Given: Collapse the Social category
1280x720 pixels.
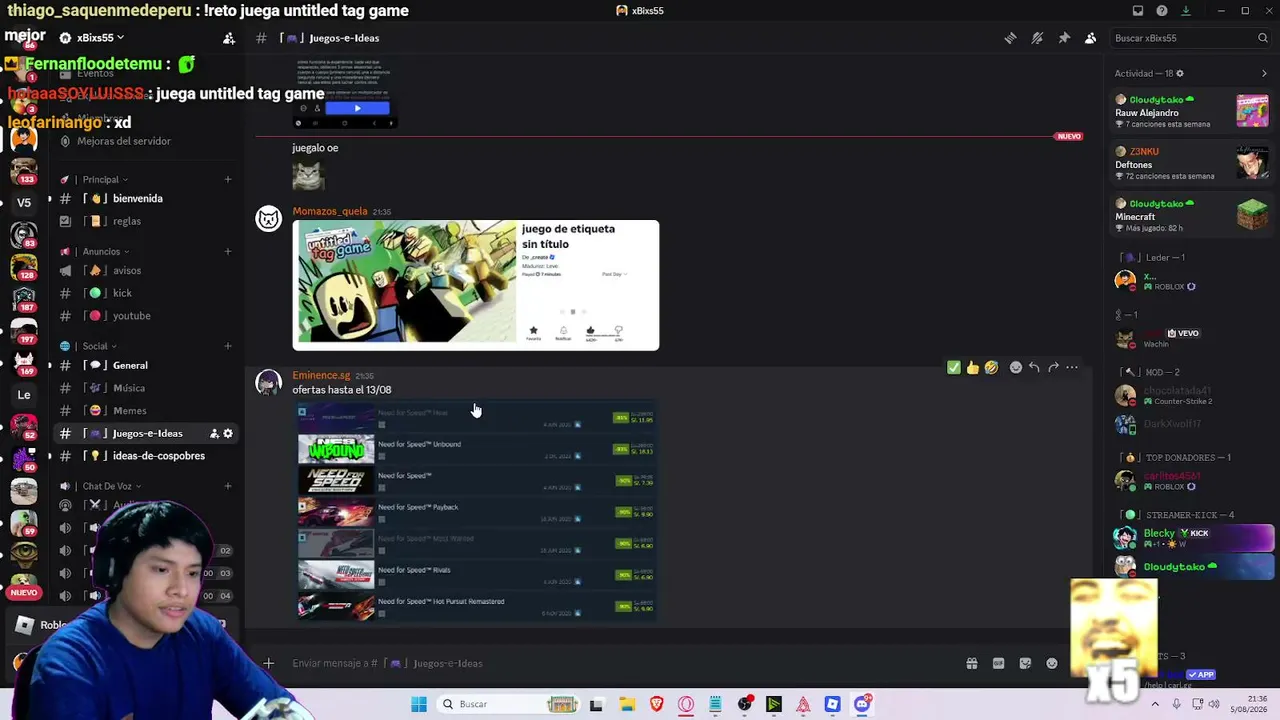Looking at the screenshot, I should [100, 346].
